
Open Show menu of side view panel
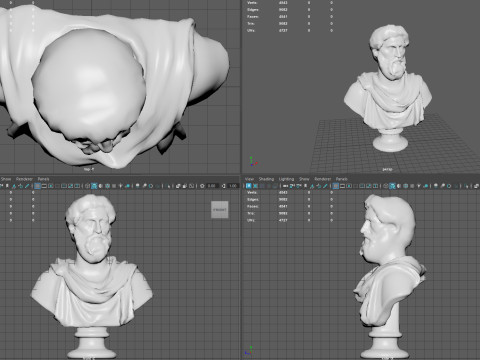[x=304, y=179]
